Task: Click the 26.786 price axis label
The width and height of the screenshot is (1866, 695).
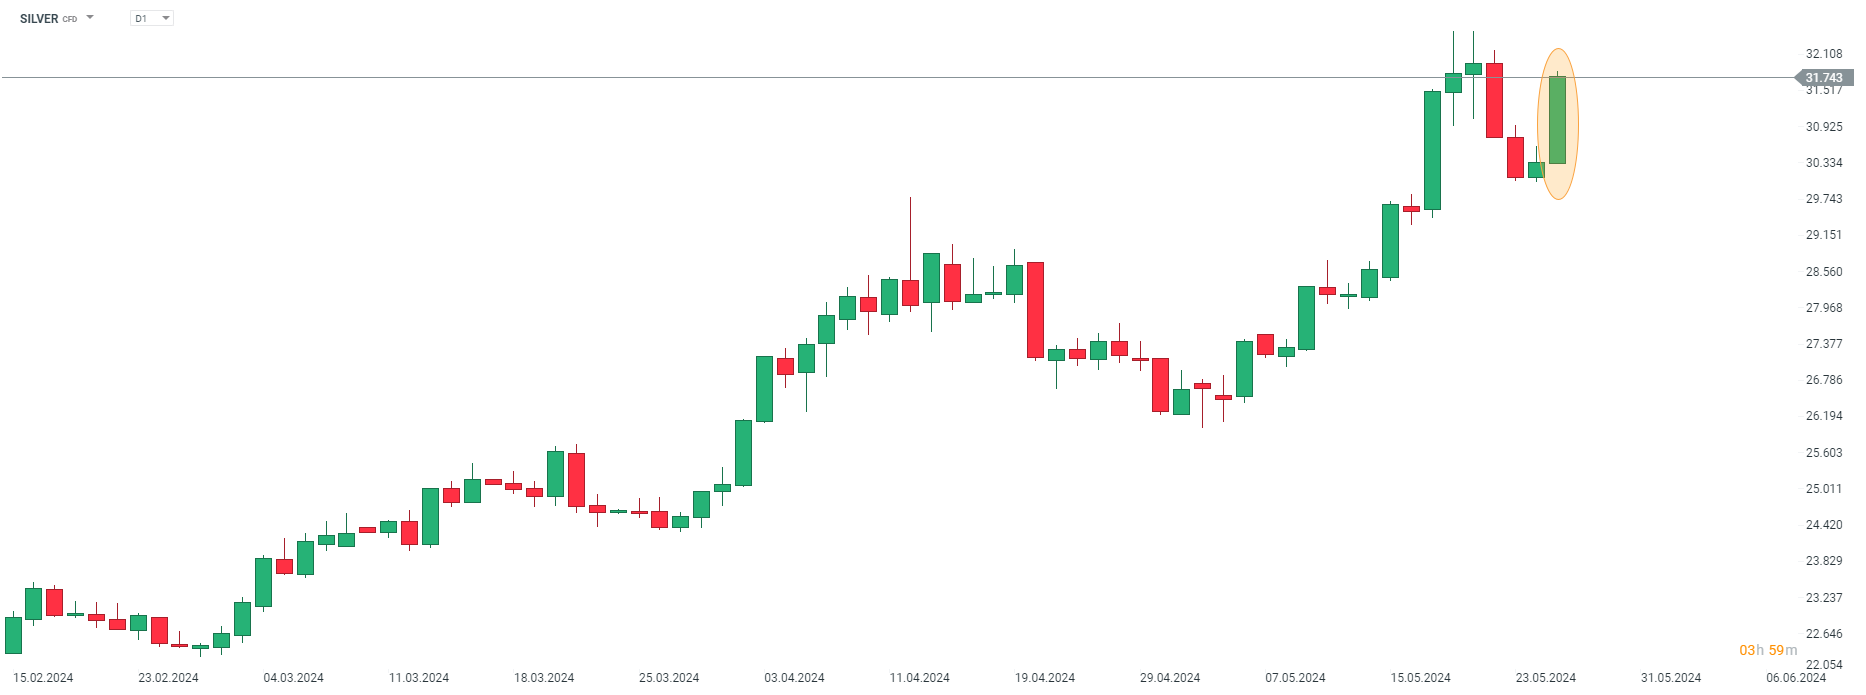Action: tap(1823, 380)
